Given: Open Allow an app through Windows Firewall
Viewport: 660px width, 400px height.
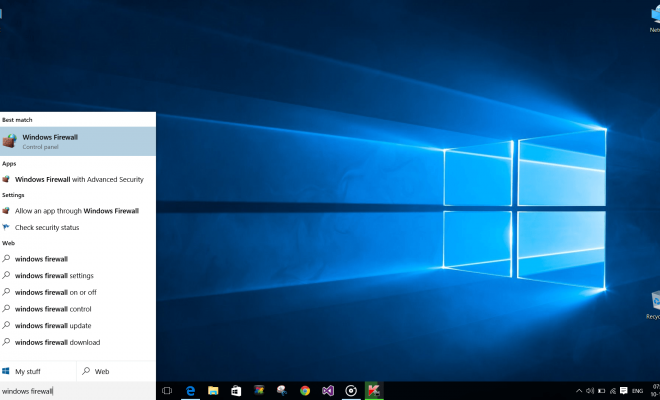Looking at the screenshot, I should click(x=78, y=211).
